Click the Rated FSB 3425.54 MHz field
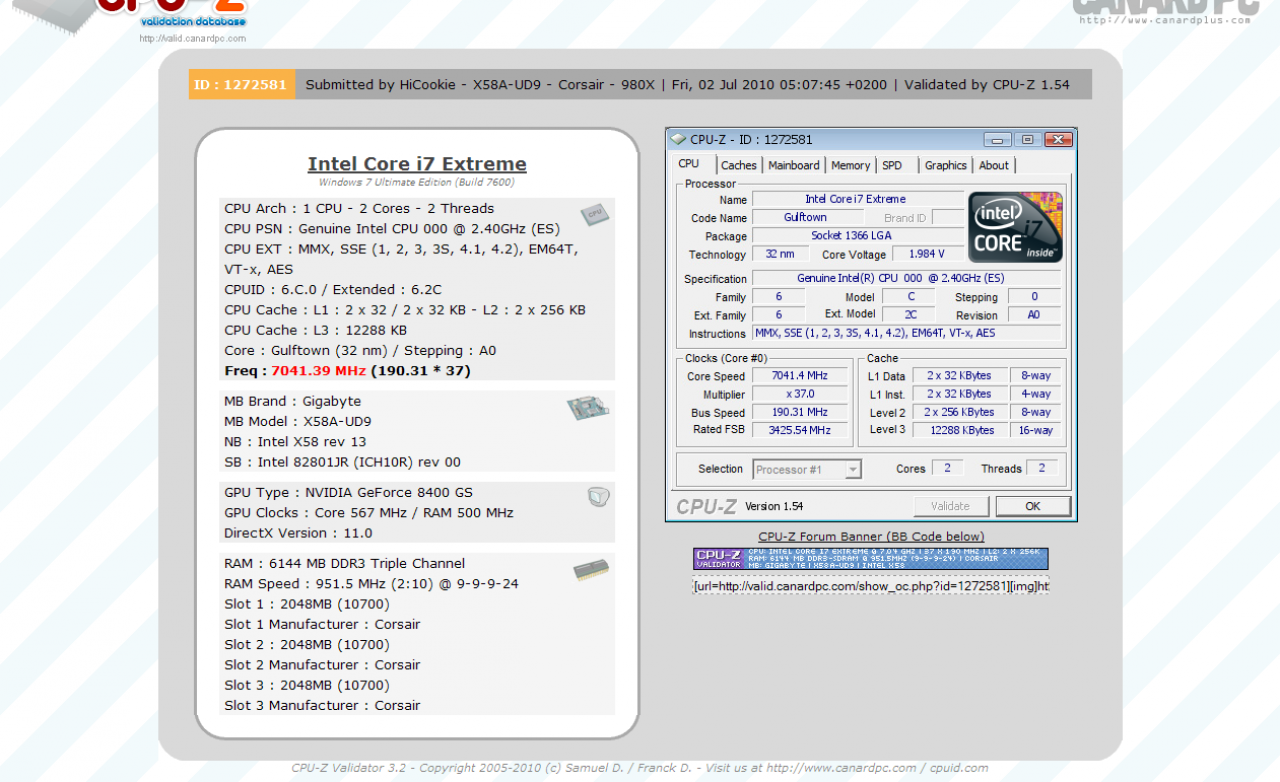 click(800, 430)
